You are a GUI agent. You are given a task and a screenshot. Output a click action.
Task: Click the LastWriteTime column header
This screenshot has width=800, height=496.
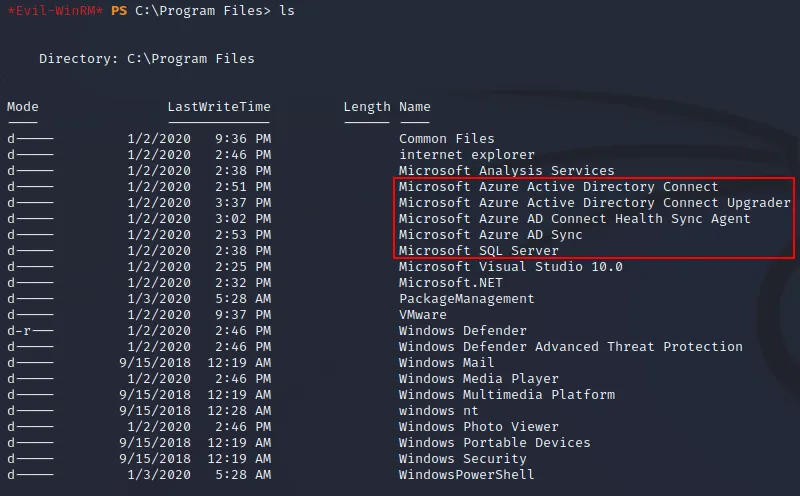click(x=219, y=107)
